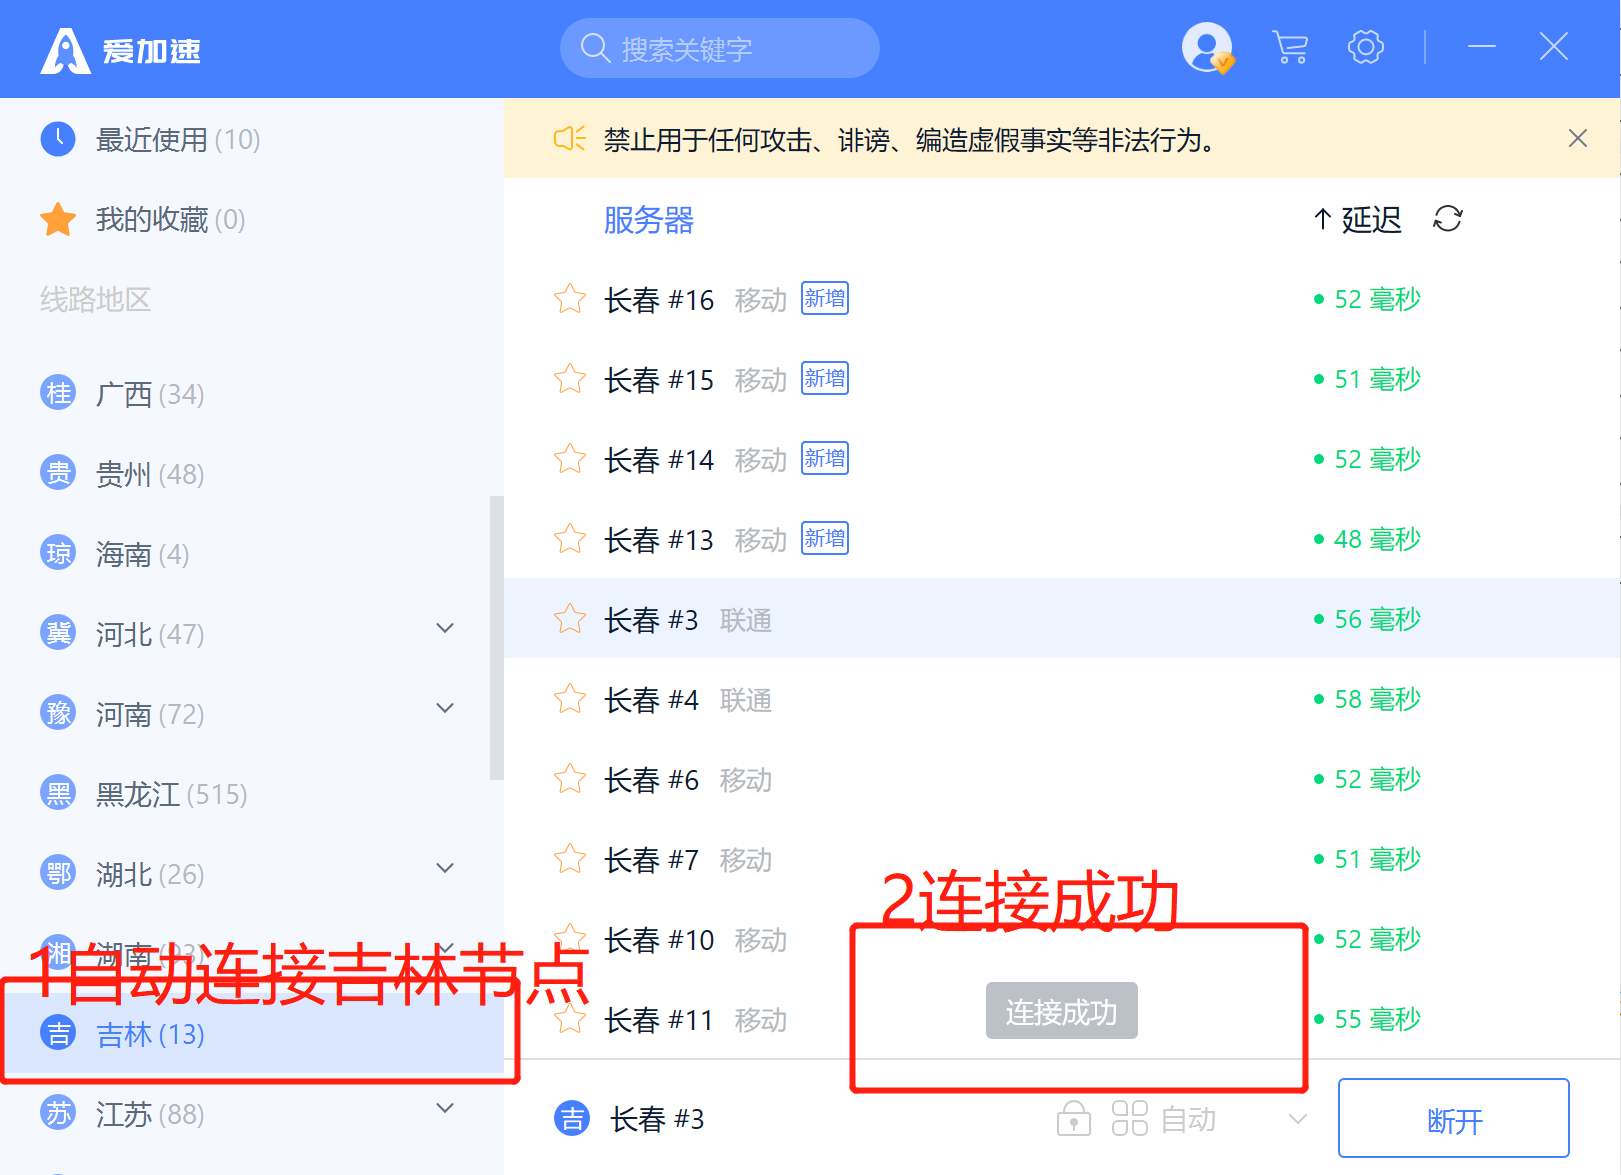Click the 贵 badge icon
The image size is (1621, 1175).
tap(58, 472)
